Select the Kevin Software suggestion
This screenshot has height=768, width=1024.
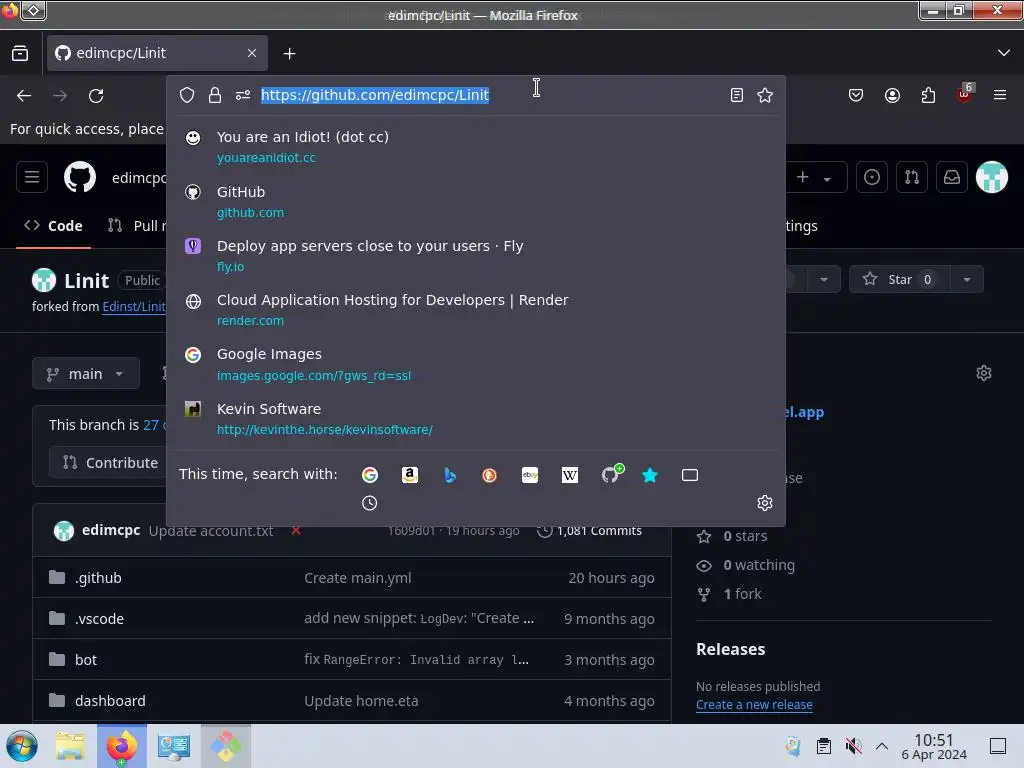pyautogui.click(x=475, y=419)
